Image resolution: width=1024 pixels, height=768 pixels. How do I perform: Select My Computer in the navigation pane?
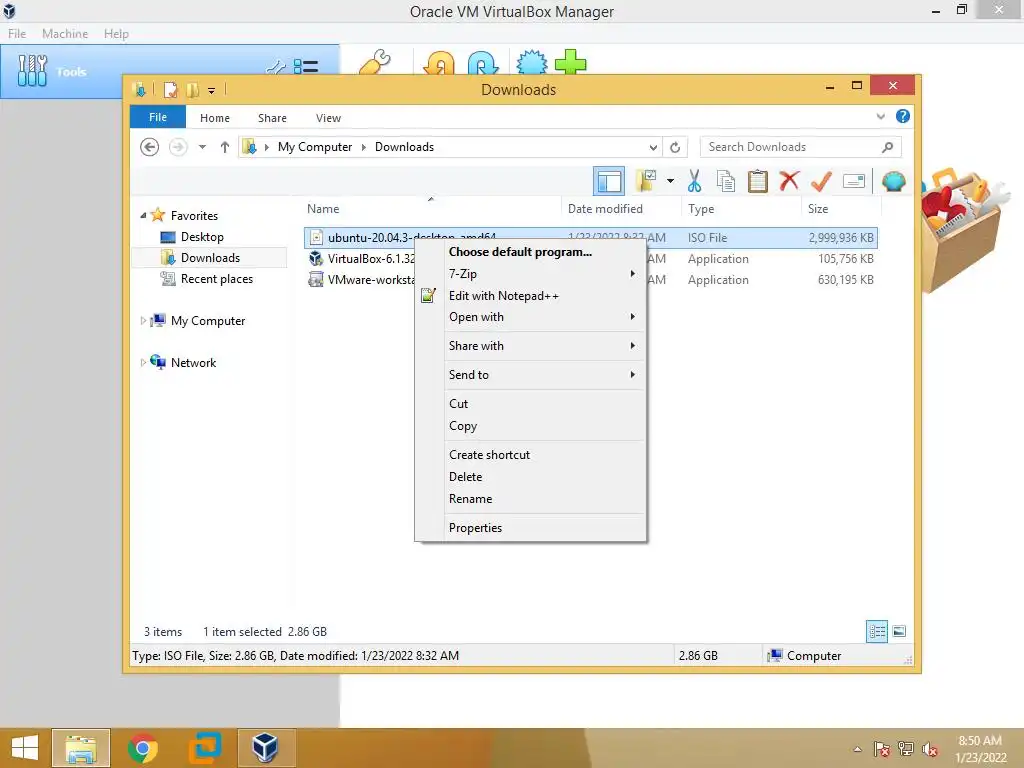click(208, 321)
